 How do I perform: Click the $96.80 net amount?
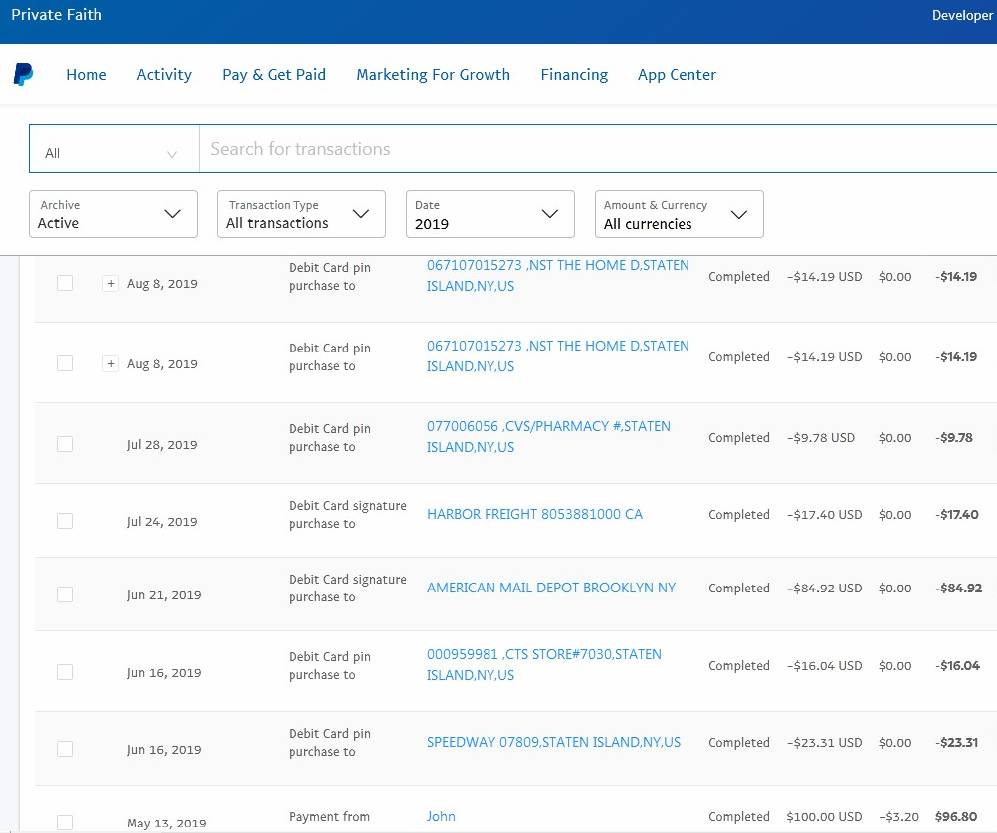point(956,816)
